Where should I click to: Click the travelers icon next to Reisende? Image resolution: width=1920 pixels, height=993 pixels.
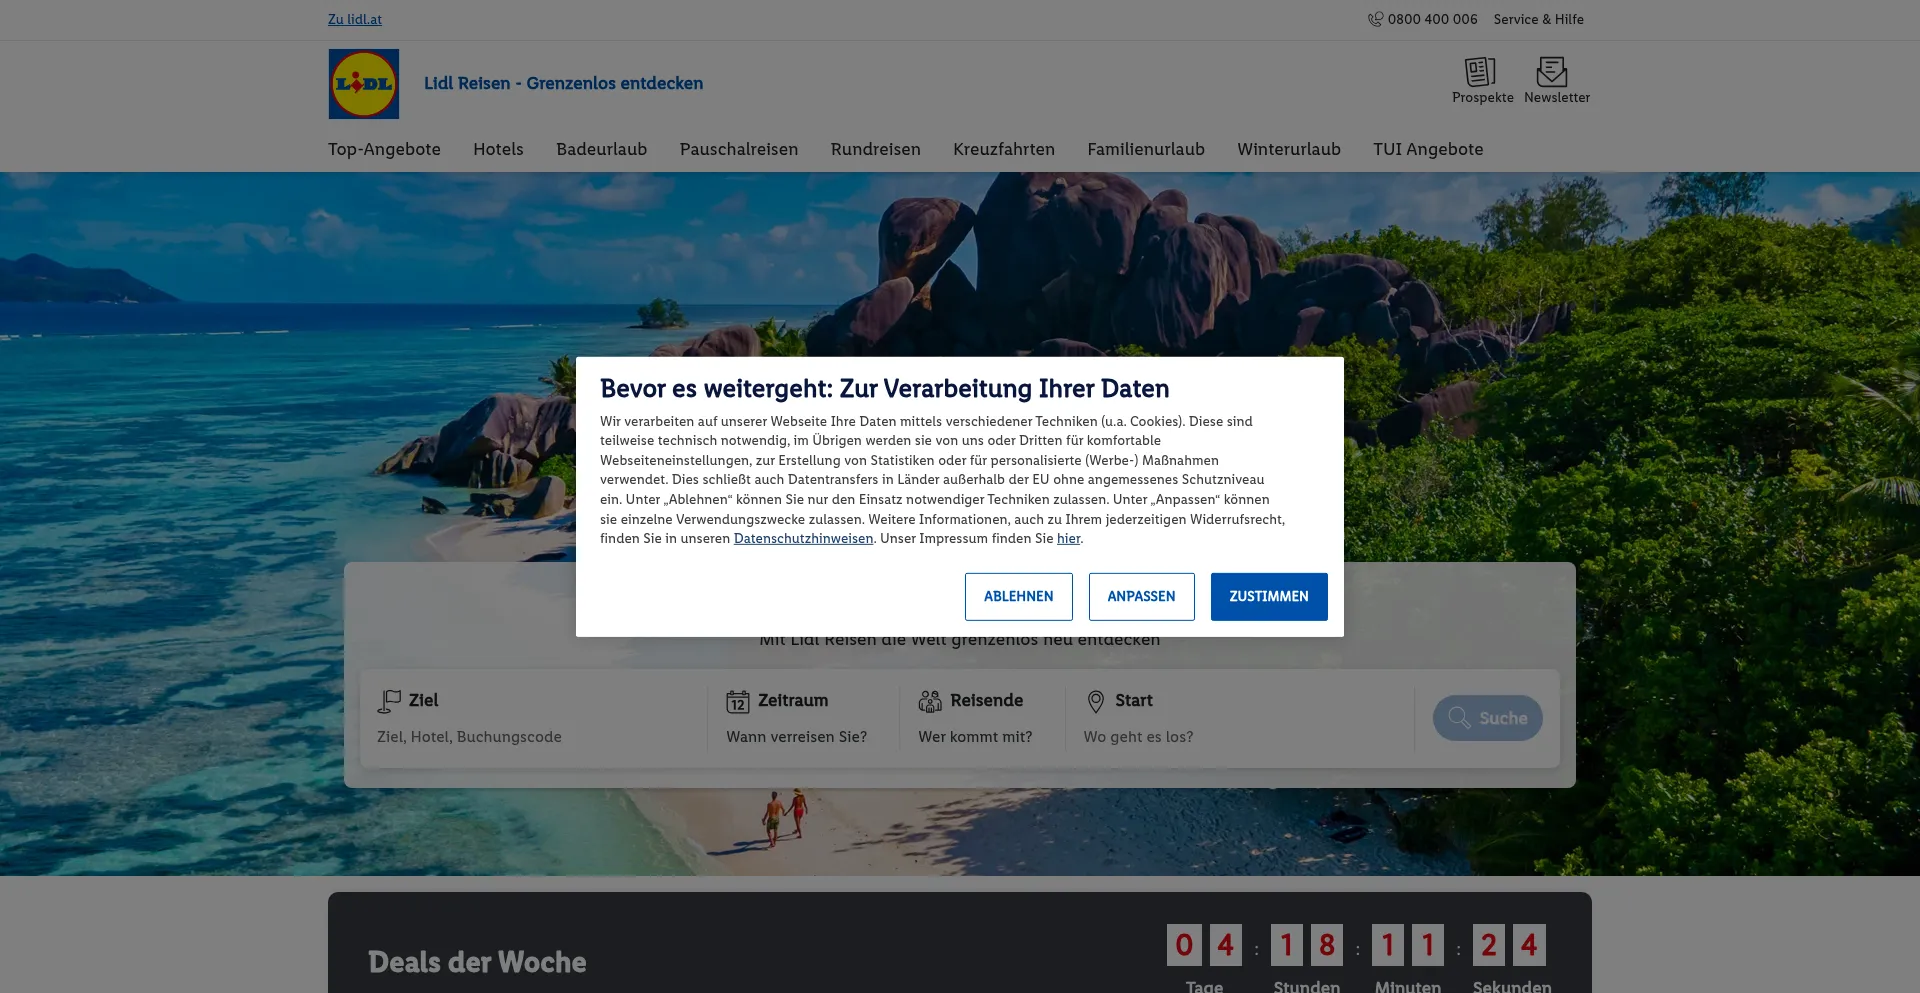click(x=930, y=701)
